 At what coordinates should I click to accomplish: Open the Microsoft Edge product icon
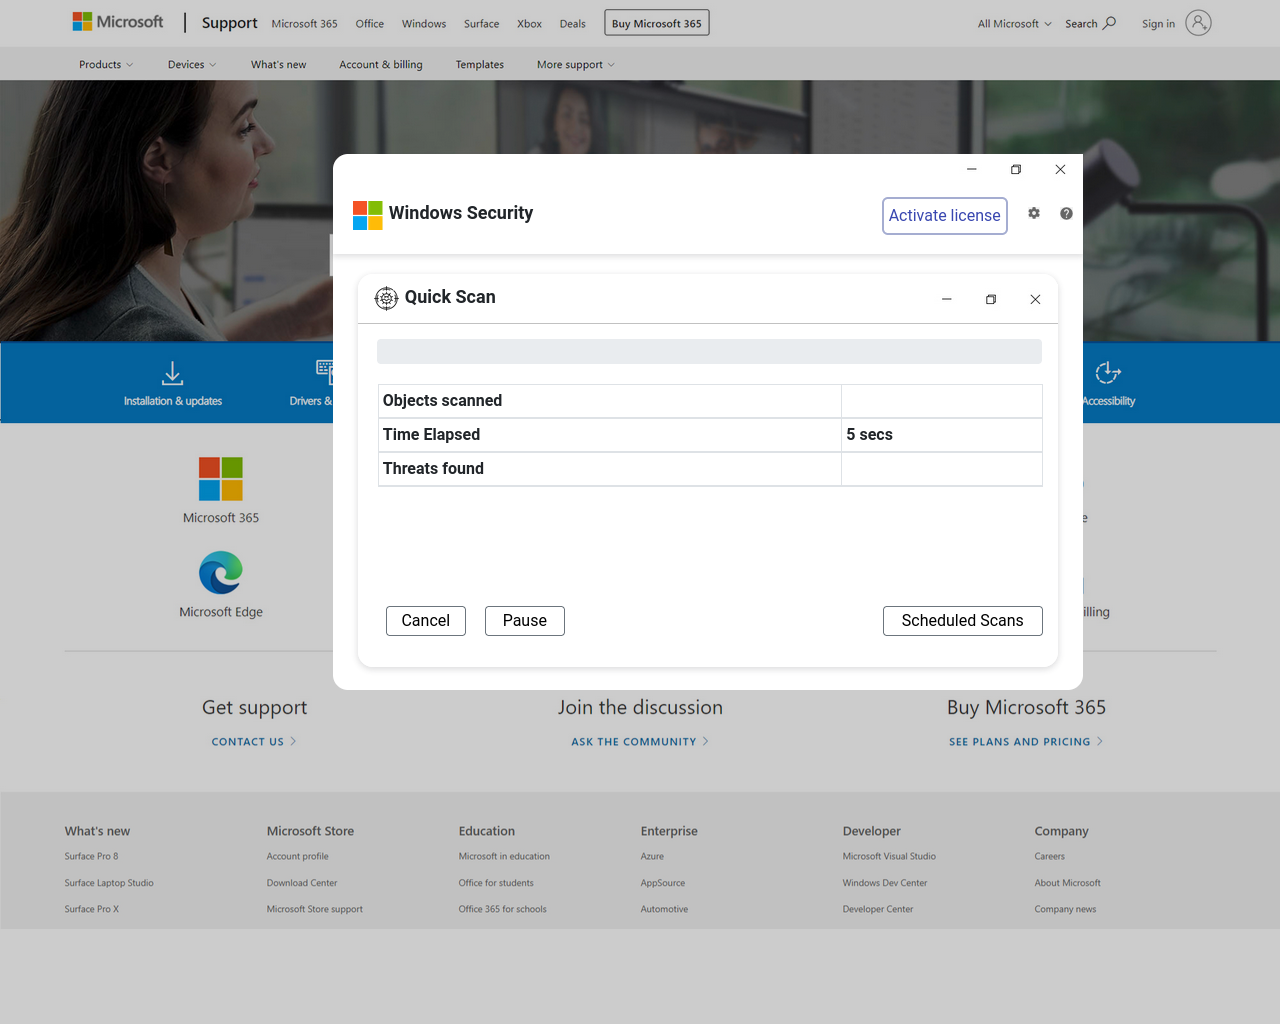click(x=221, y=573)
